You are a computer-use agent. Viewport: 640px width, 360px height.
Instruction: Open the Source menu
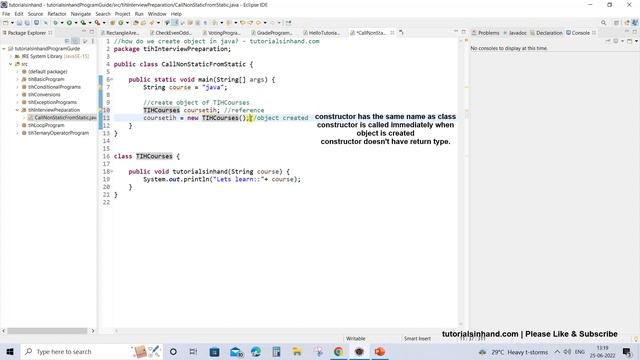(35, 14)
